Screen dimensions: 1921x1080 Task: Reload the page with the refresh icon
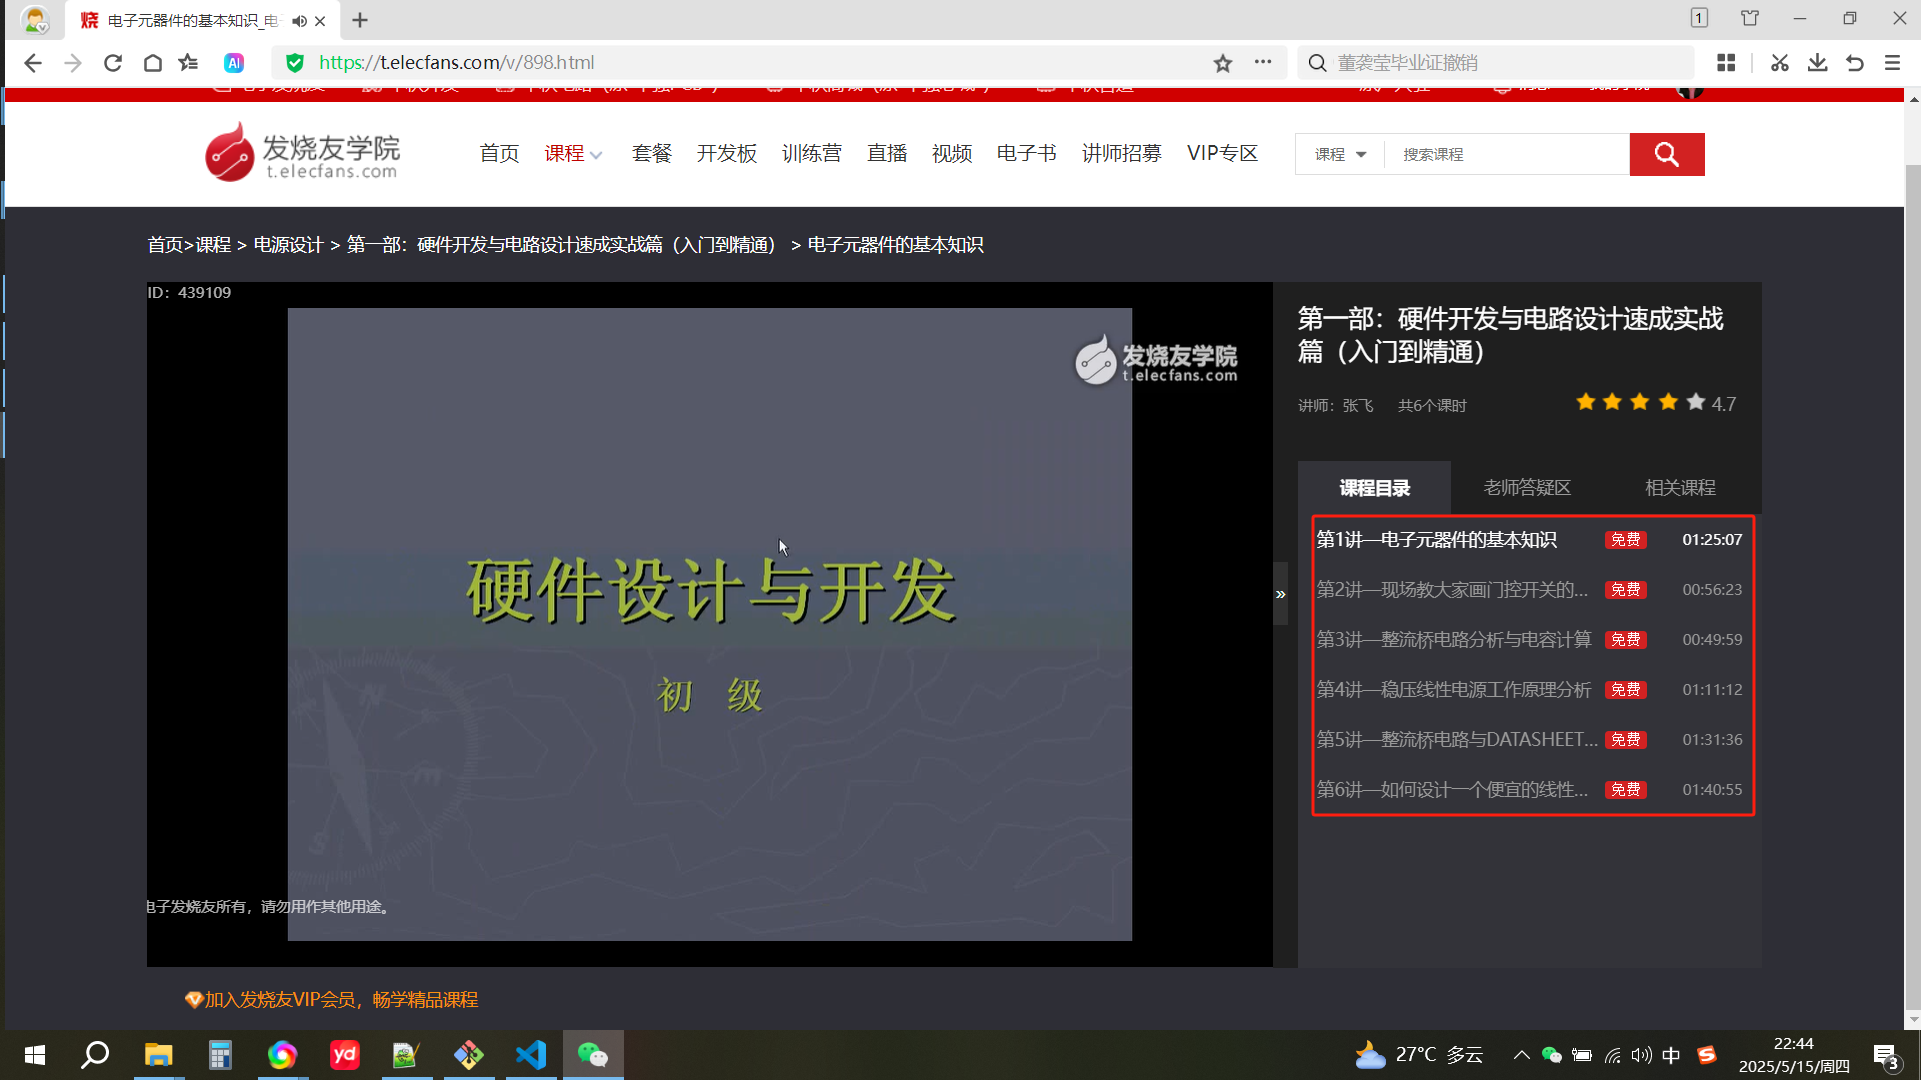coord(112,62)
